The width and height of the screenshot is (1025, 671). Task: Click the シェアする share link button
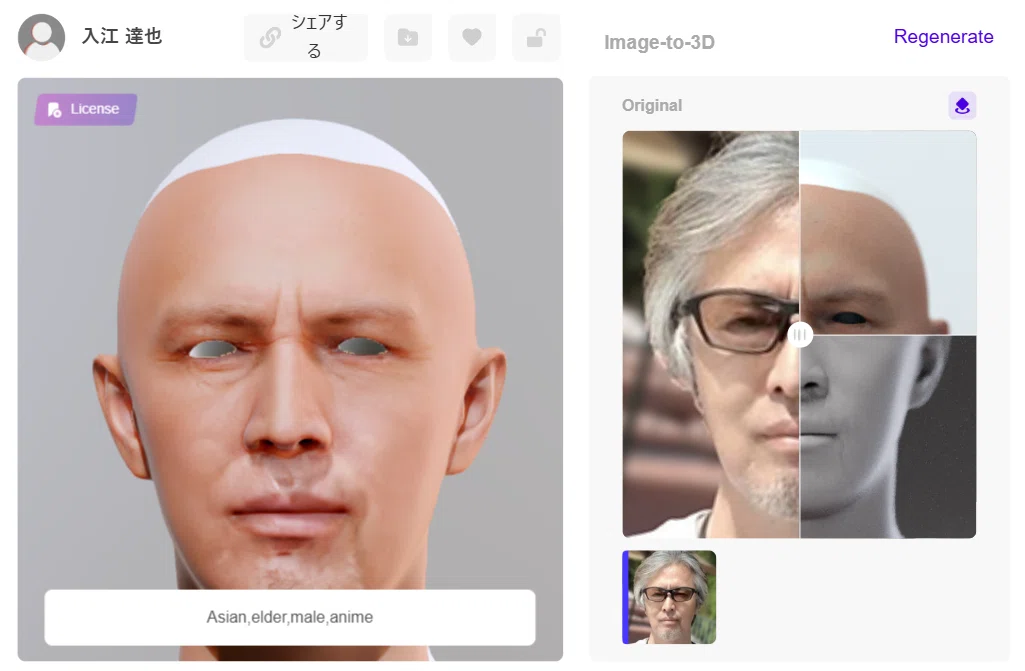306,37
